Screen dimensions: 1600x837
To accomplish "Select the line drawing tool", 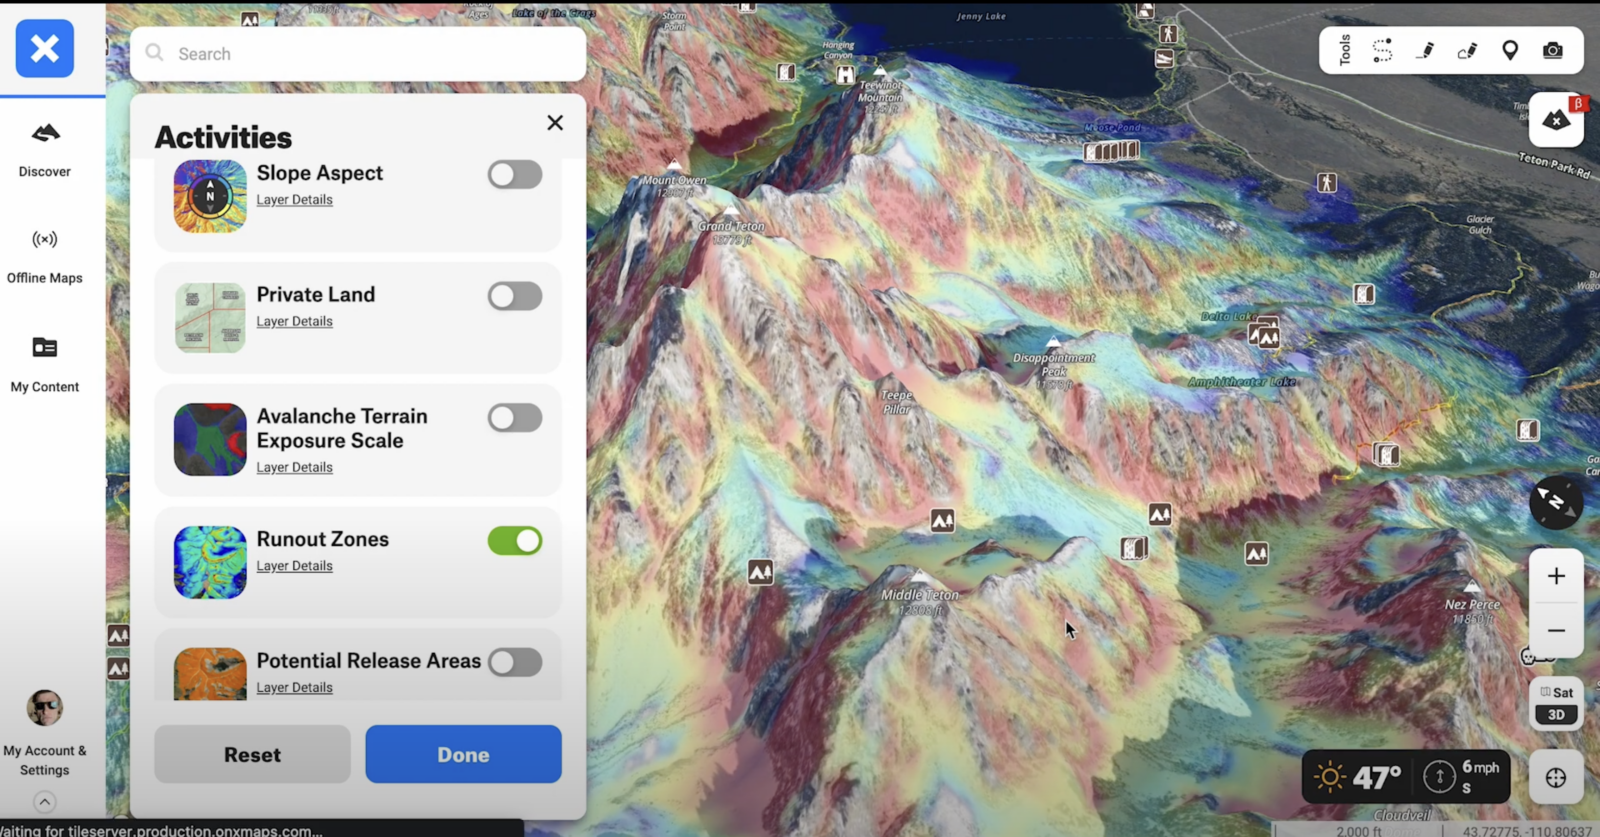I will point(1425,51).
